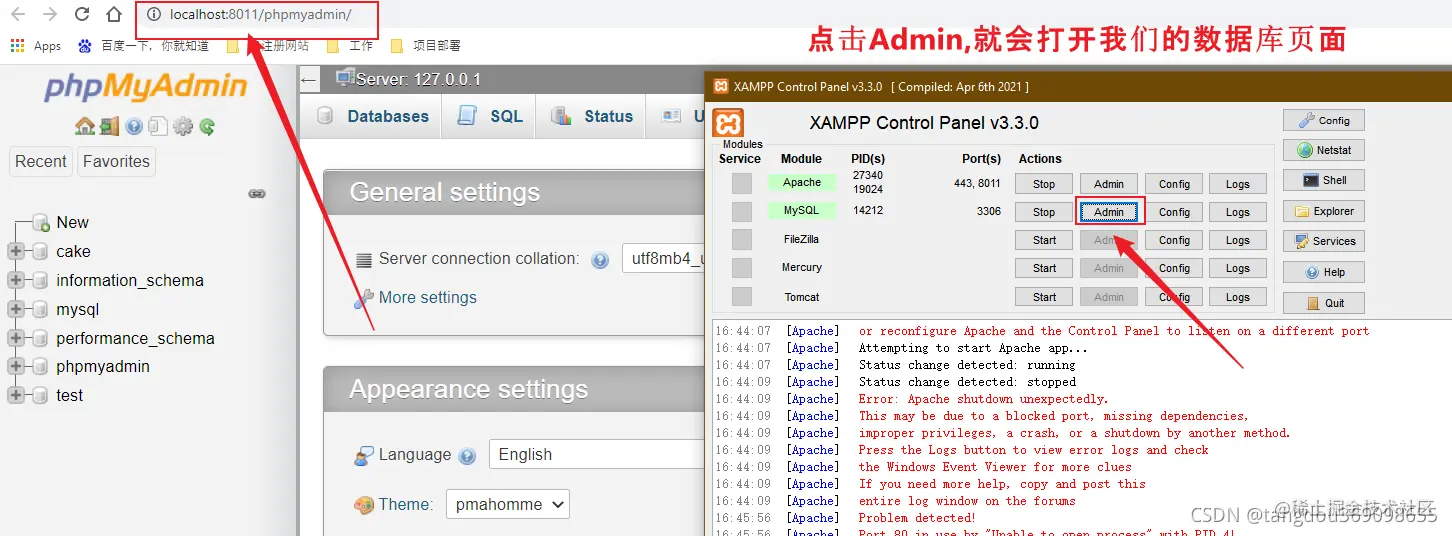
Task: Collapse navigation with the left arrow icon
Action: pos(309,80)
